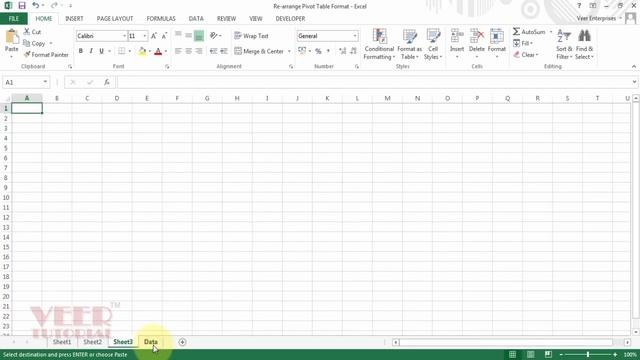Click the Paste clipboard icon
This screenshot has height=360, width=640.
11,38
